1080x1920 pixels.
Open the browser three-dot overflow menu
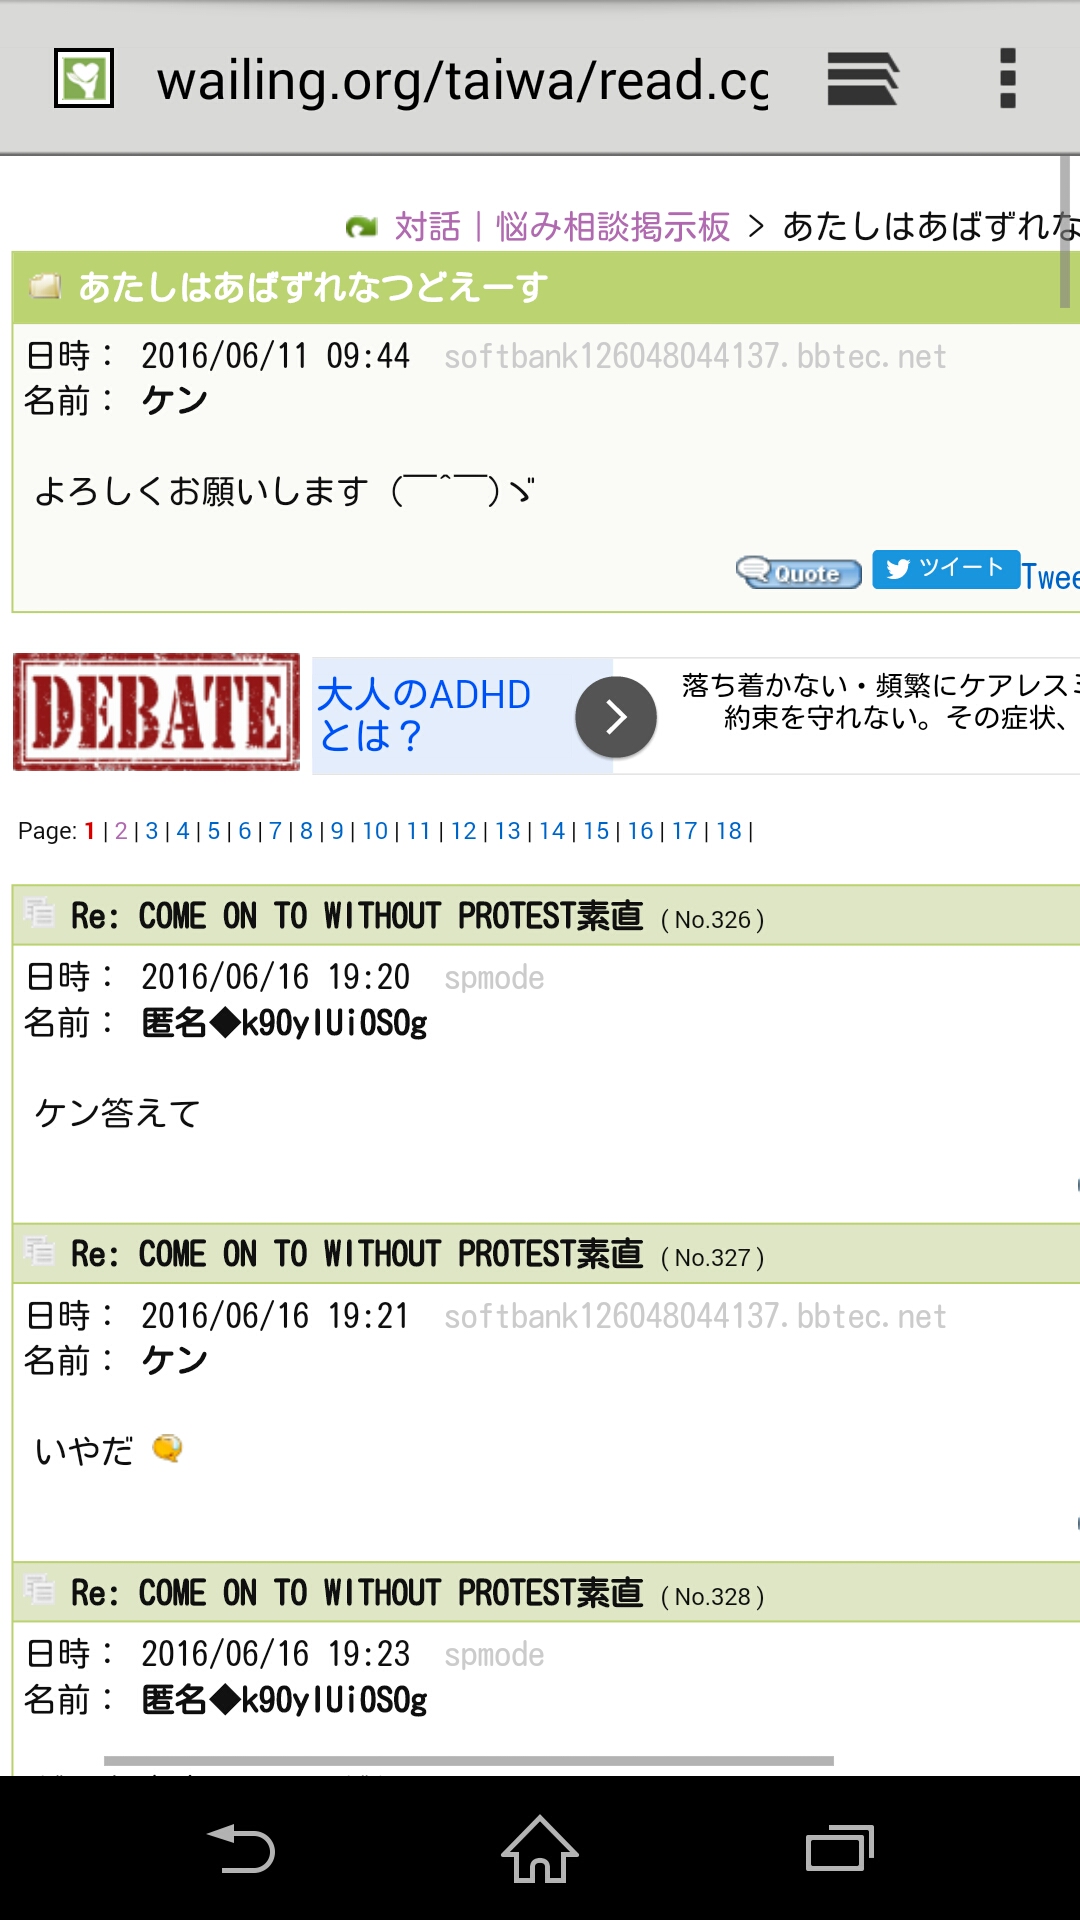click(x=1007, y=78)
